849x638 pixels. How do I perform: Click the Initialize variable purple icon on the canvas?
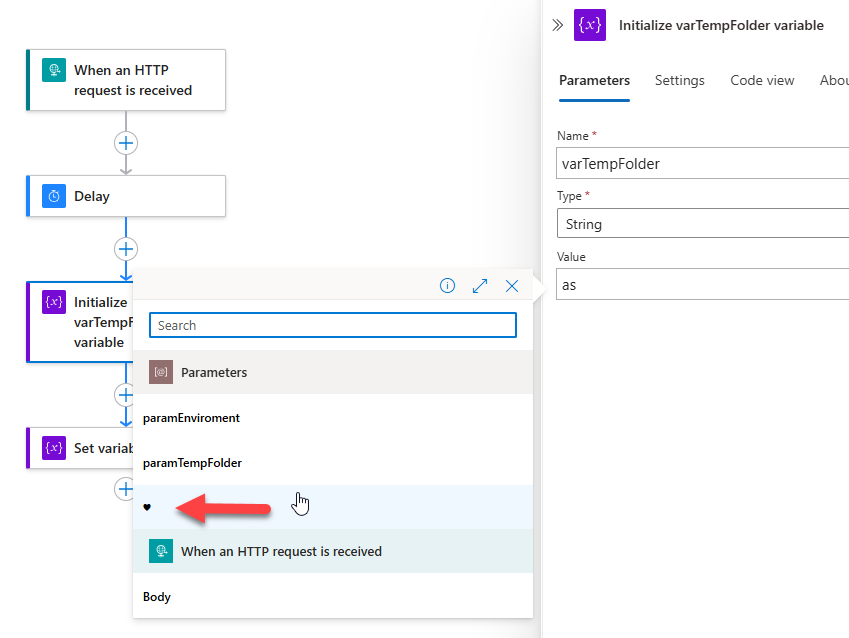(x=54, y=302)
